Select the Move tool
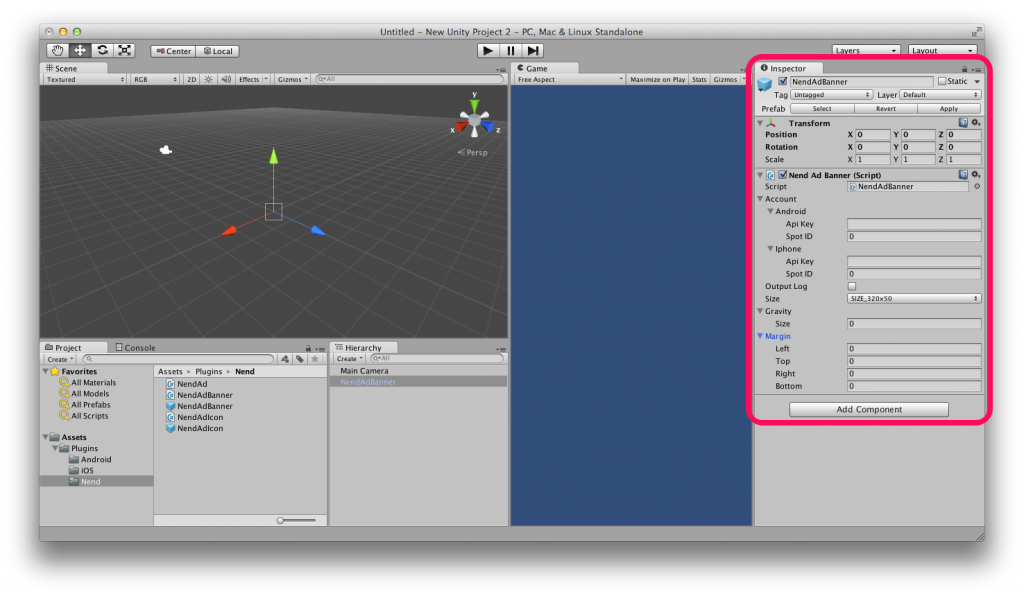The width and height of the screenshot is (1024, 596). point(80,50)
